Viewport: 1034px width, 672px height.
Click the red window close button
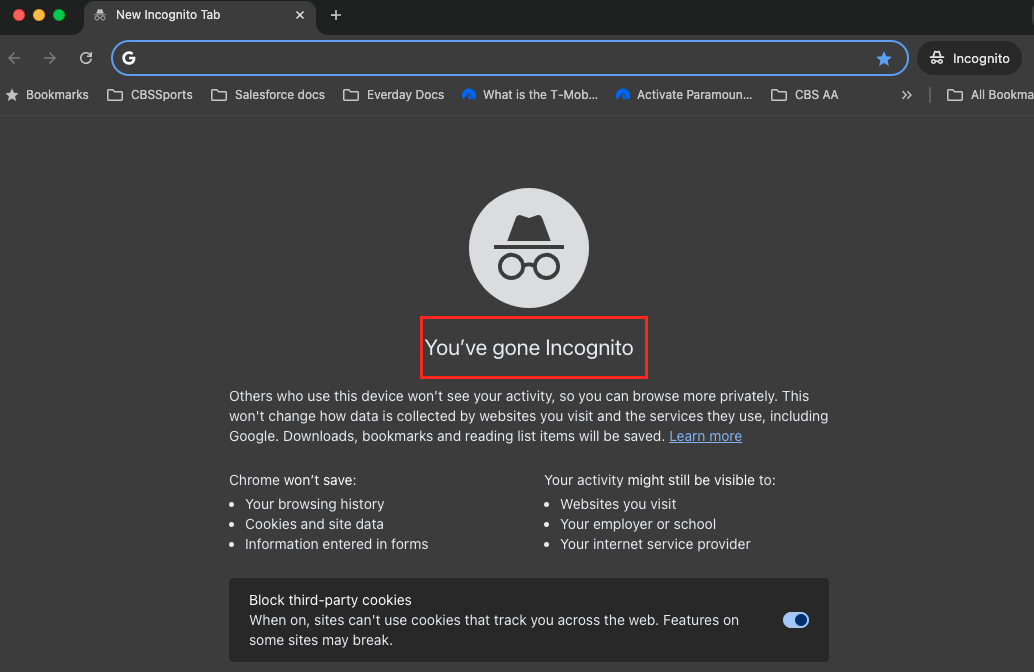pos(19,15)
